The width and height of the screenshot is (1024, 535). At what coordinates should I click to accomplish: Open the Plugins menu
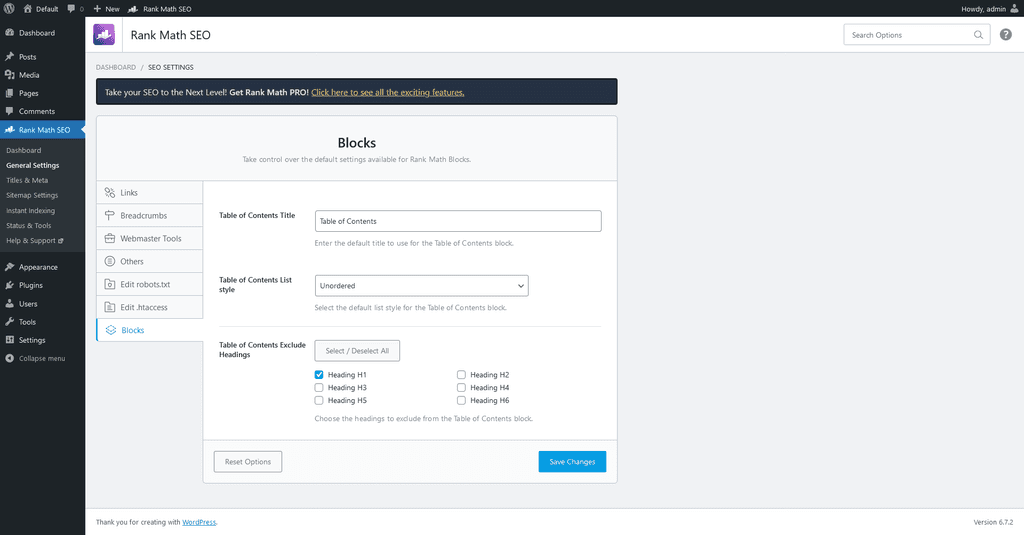pos(42,285)
